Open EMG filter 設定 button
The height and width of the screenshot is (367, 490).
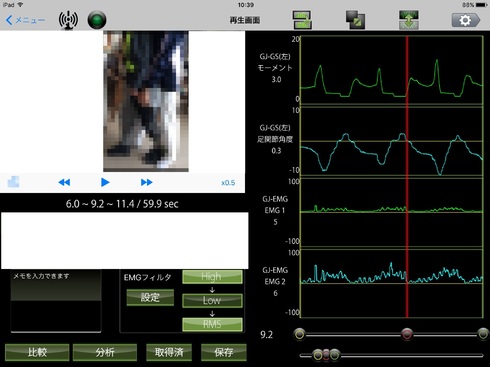150,297
